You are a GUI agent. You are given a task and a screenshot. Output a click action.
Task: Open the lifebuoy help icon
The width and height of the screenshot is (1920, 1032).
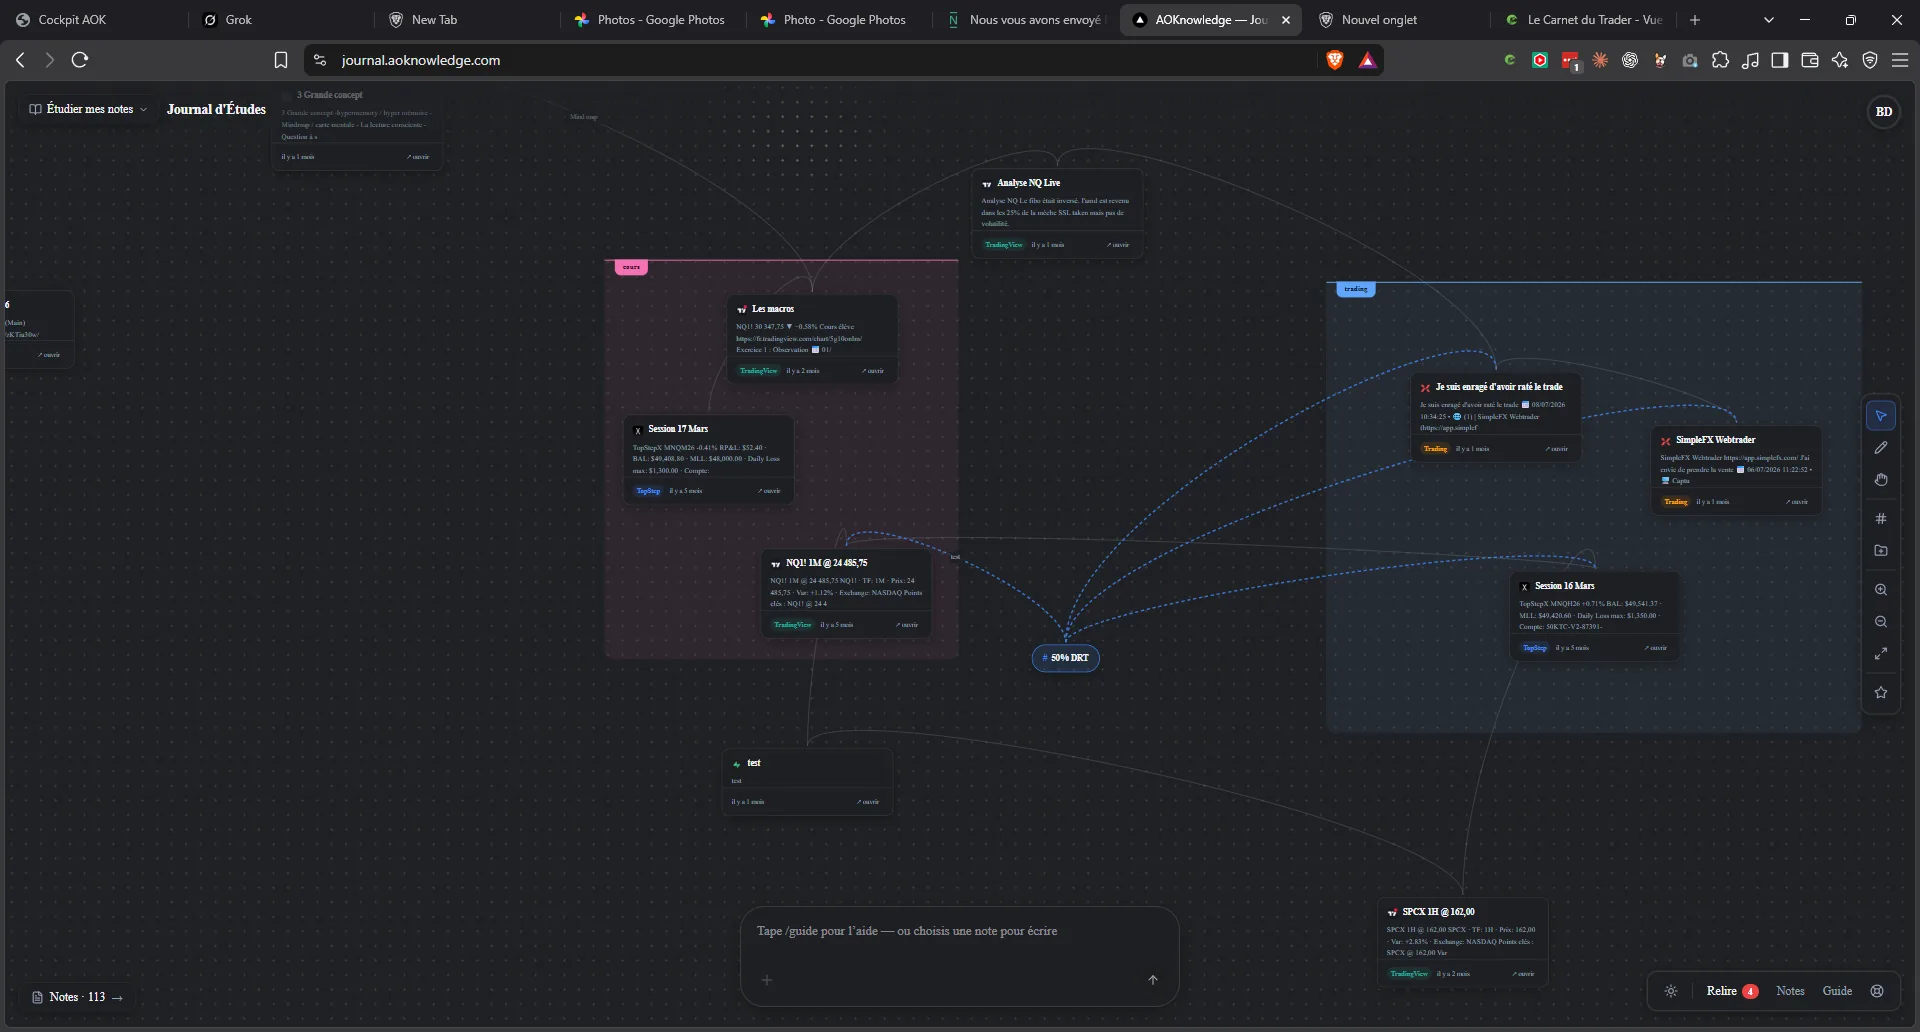[x=1877, y=991]
